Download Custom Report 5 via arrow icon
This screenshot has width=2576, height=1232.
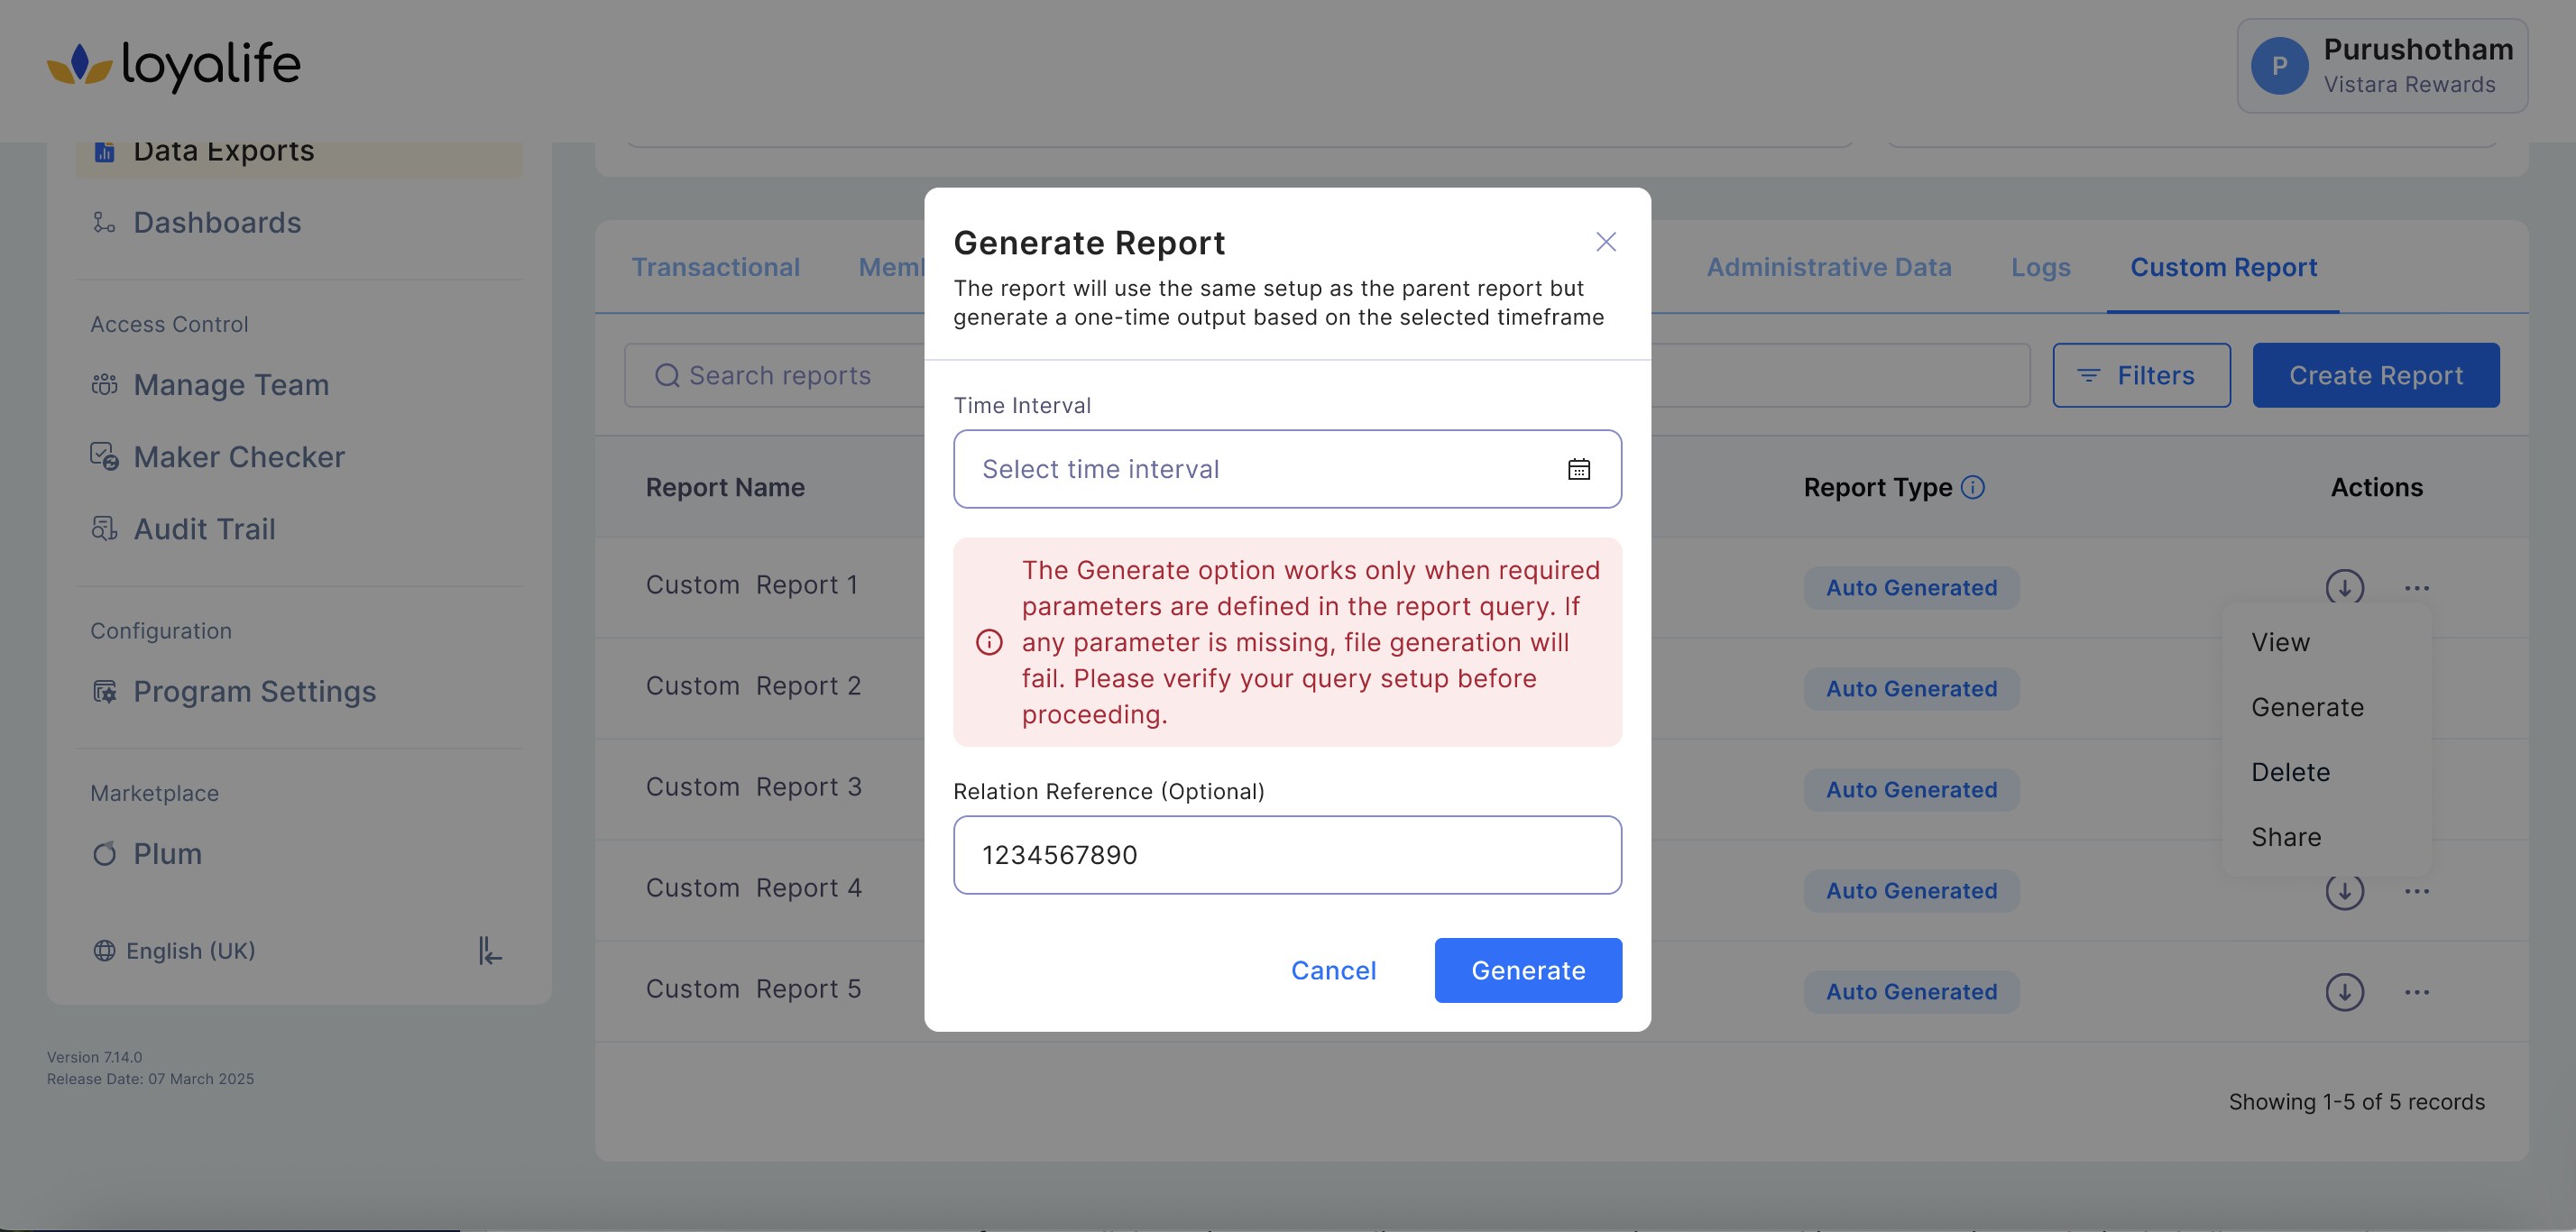pos(2343,992)
